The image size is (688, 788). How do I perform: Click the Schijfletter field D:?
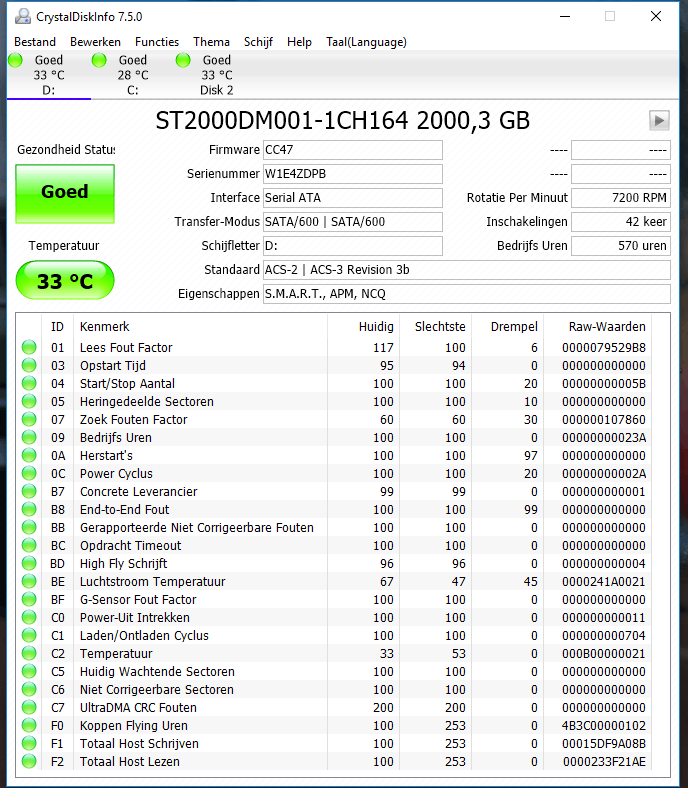(353, 246)
